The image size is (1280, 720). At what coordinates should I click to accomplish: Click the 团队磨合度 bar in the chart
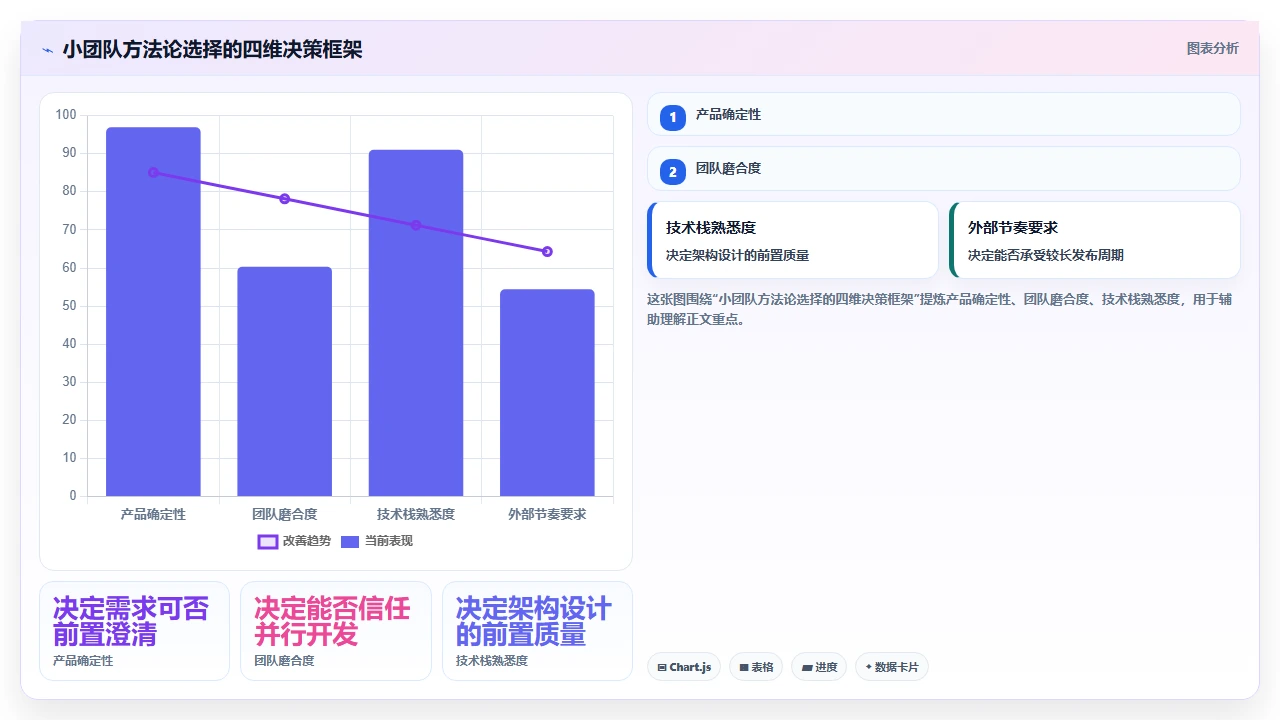pos(284,381)
